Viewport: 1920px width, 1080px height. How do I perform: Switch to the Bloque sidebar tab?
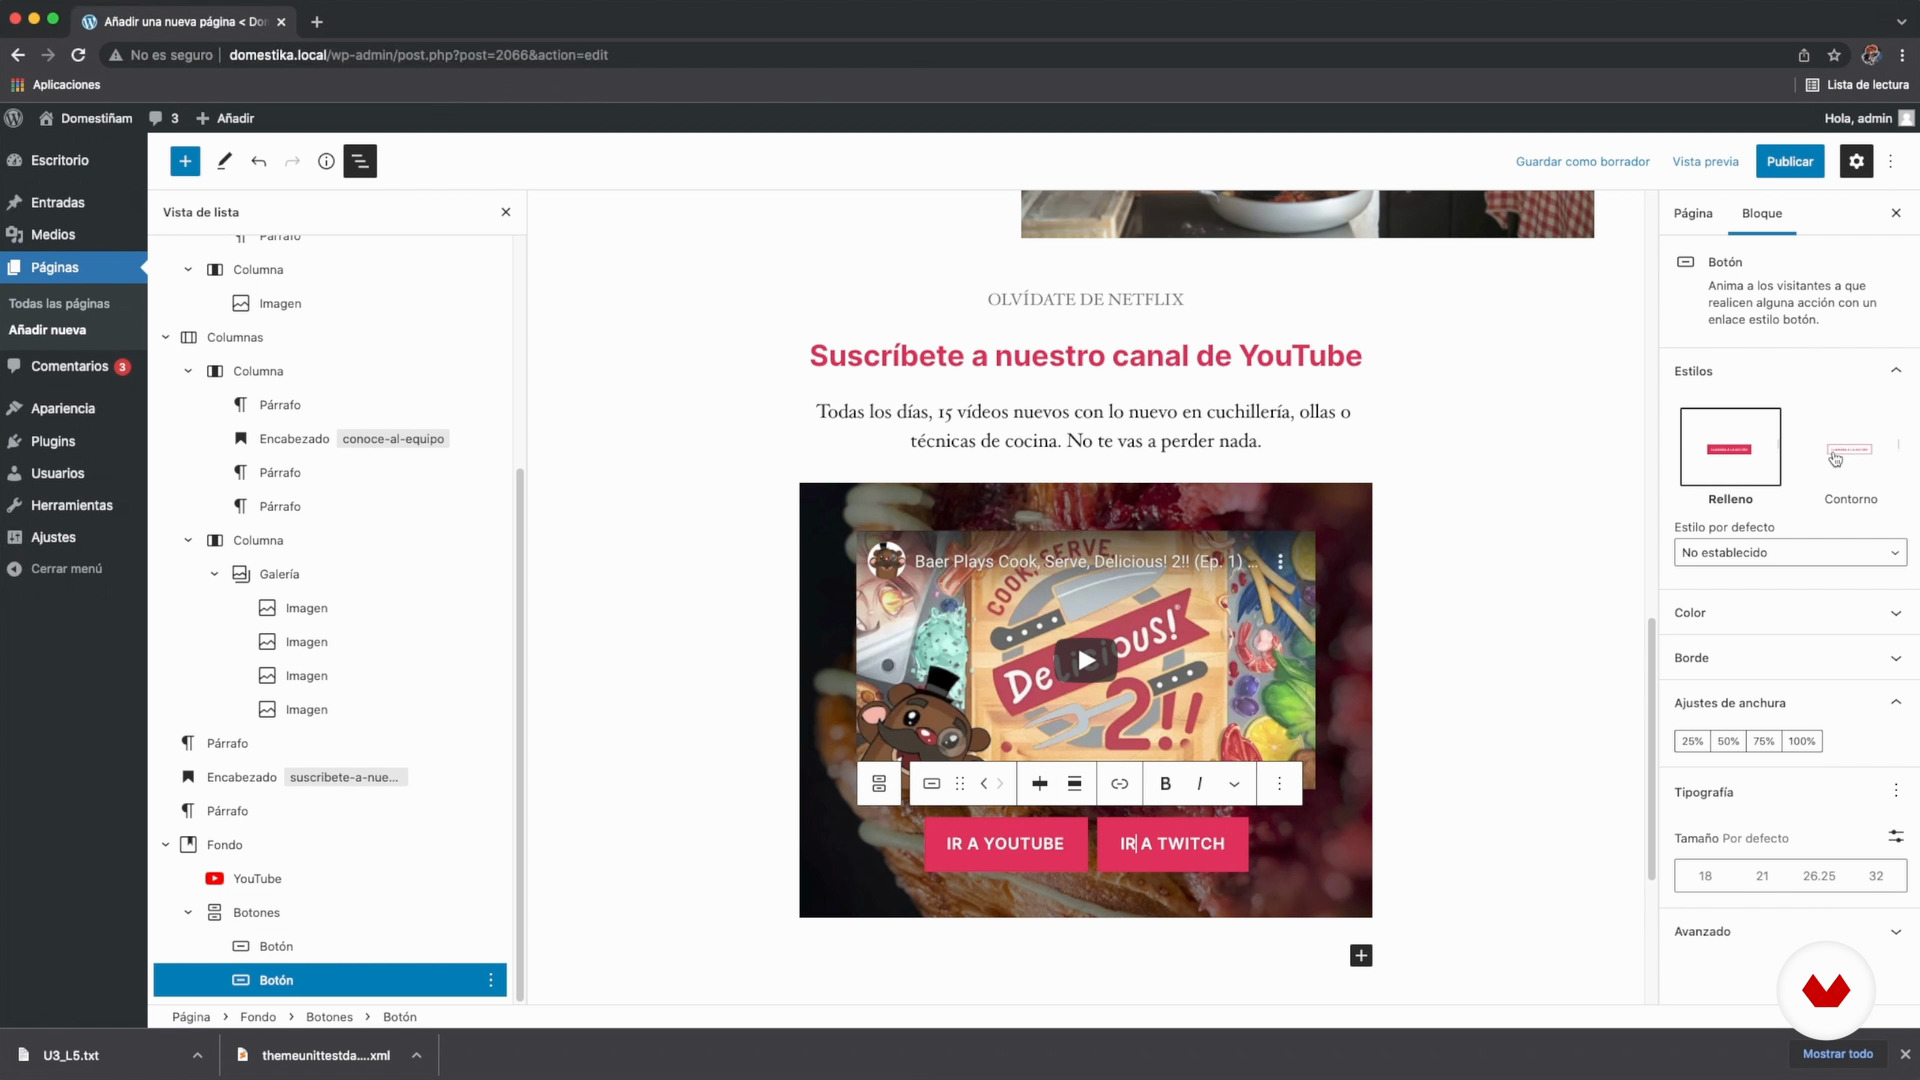(1762, 213)
